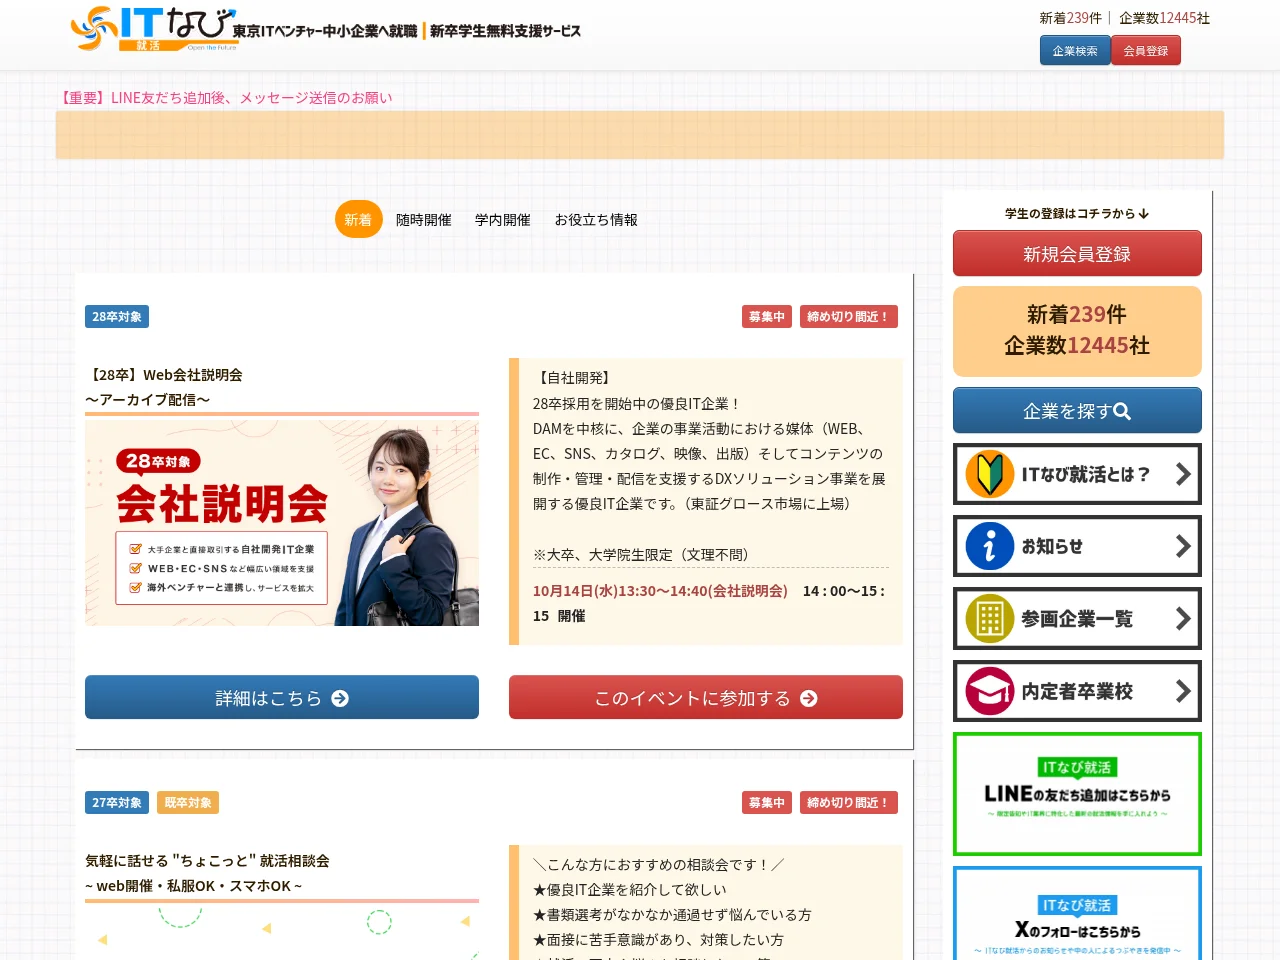Open the 28卒対象 会社説明会 banner image

tap(282, 523)
